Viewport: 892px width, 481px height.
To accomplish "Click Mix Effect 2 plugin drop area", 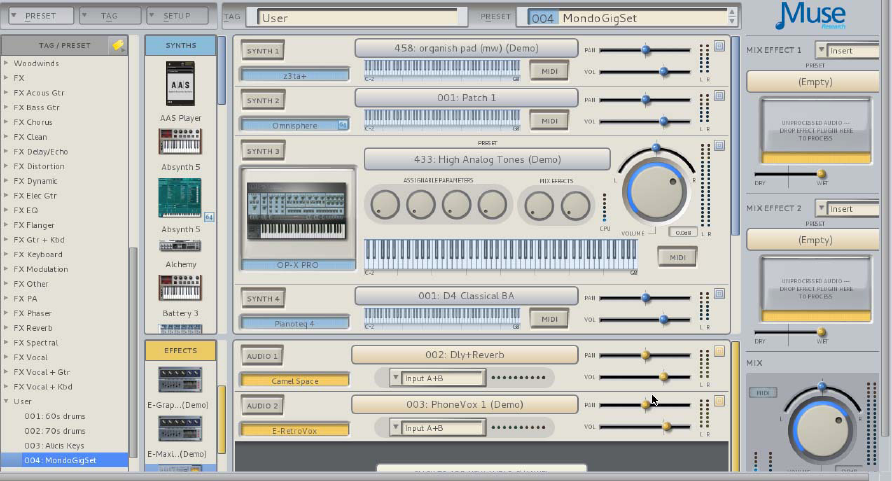I will [x=816, y=289].
